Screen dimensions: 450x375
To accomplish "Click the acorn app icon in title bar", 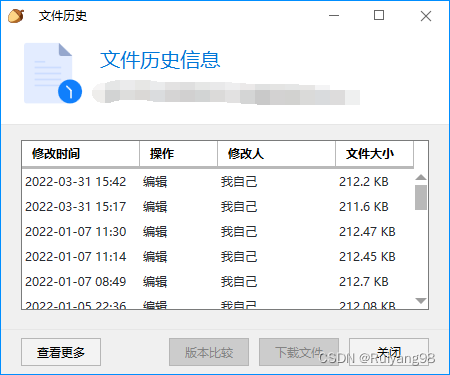I will click(16, 16).
